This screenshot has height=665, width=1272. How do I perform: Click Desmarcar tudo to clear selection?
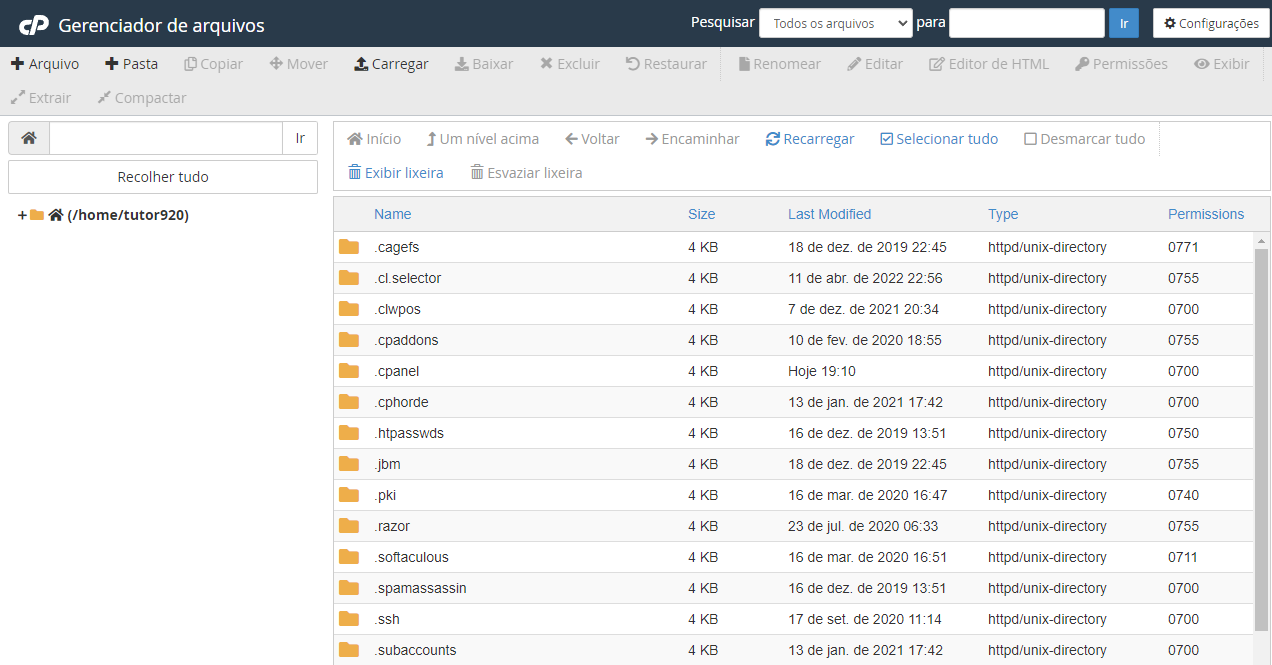point(1084,138)
